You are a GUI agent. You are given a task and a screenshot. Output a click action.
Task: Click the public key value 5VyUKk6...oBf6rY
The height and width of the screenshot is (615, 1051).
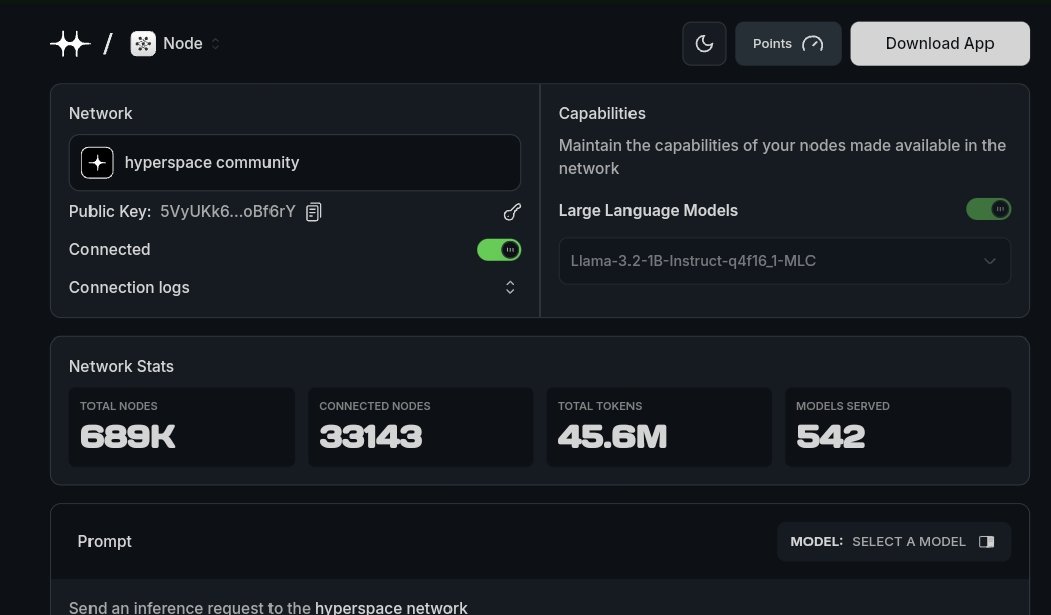coord(228,212)
